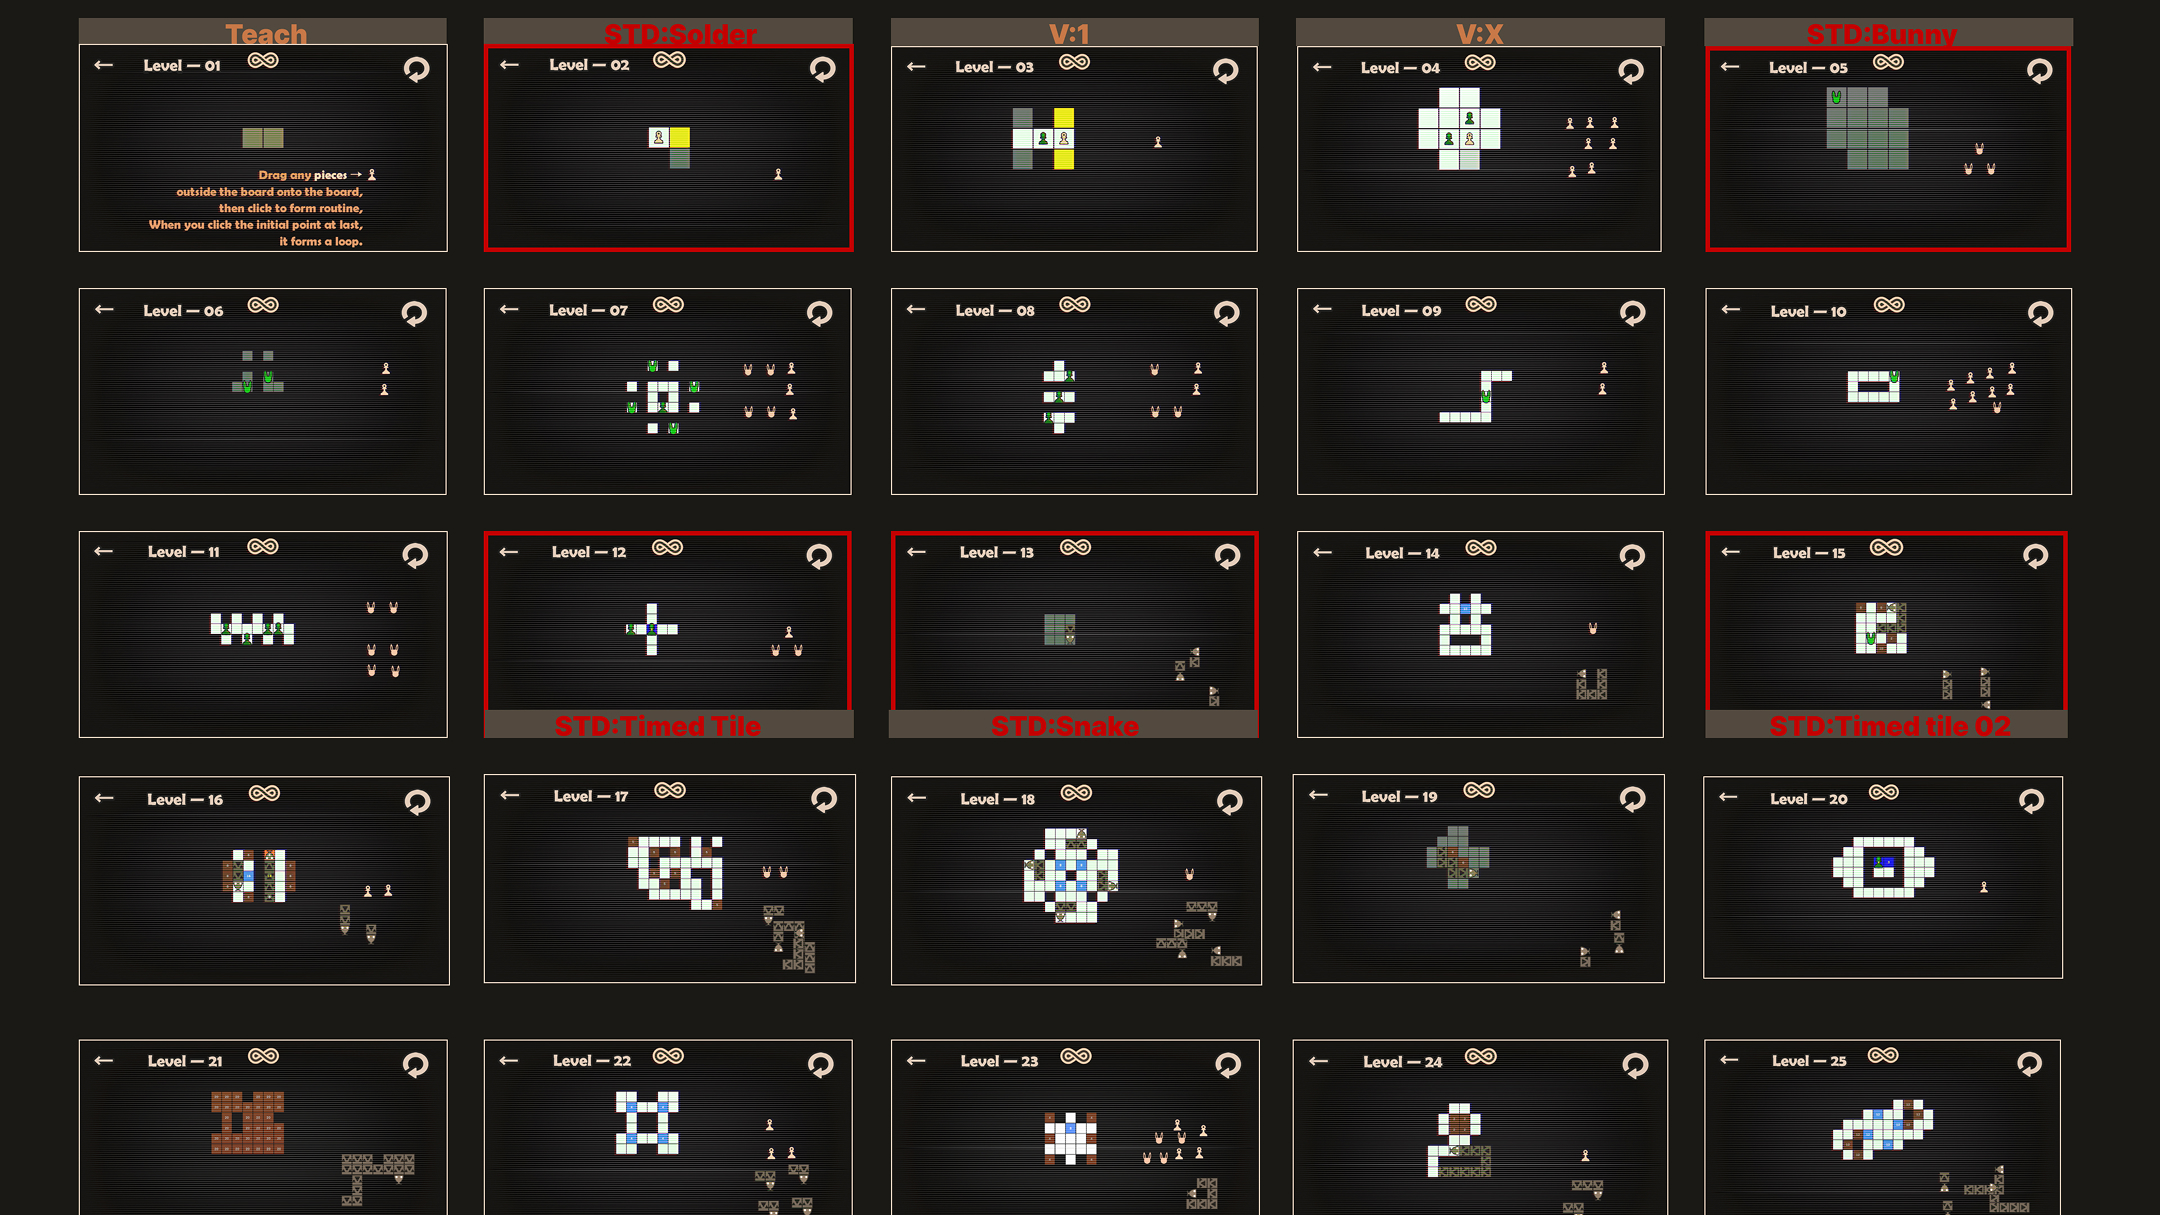Select the STD:Solder header label
Screen dimensions: 2160x1215
pyautogui.click(x=680, y=34)
